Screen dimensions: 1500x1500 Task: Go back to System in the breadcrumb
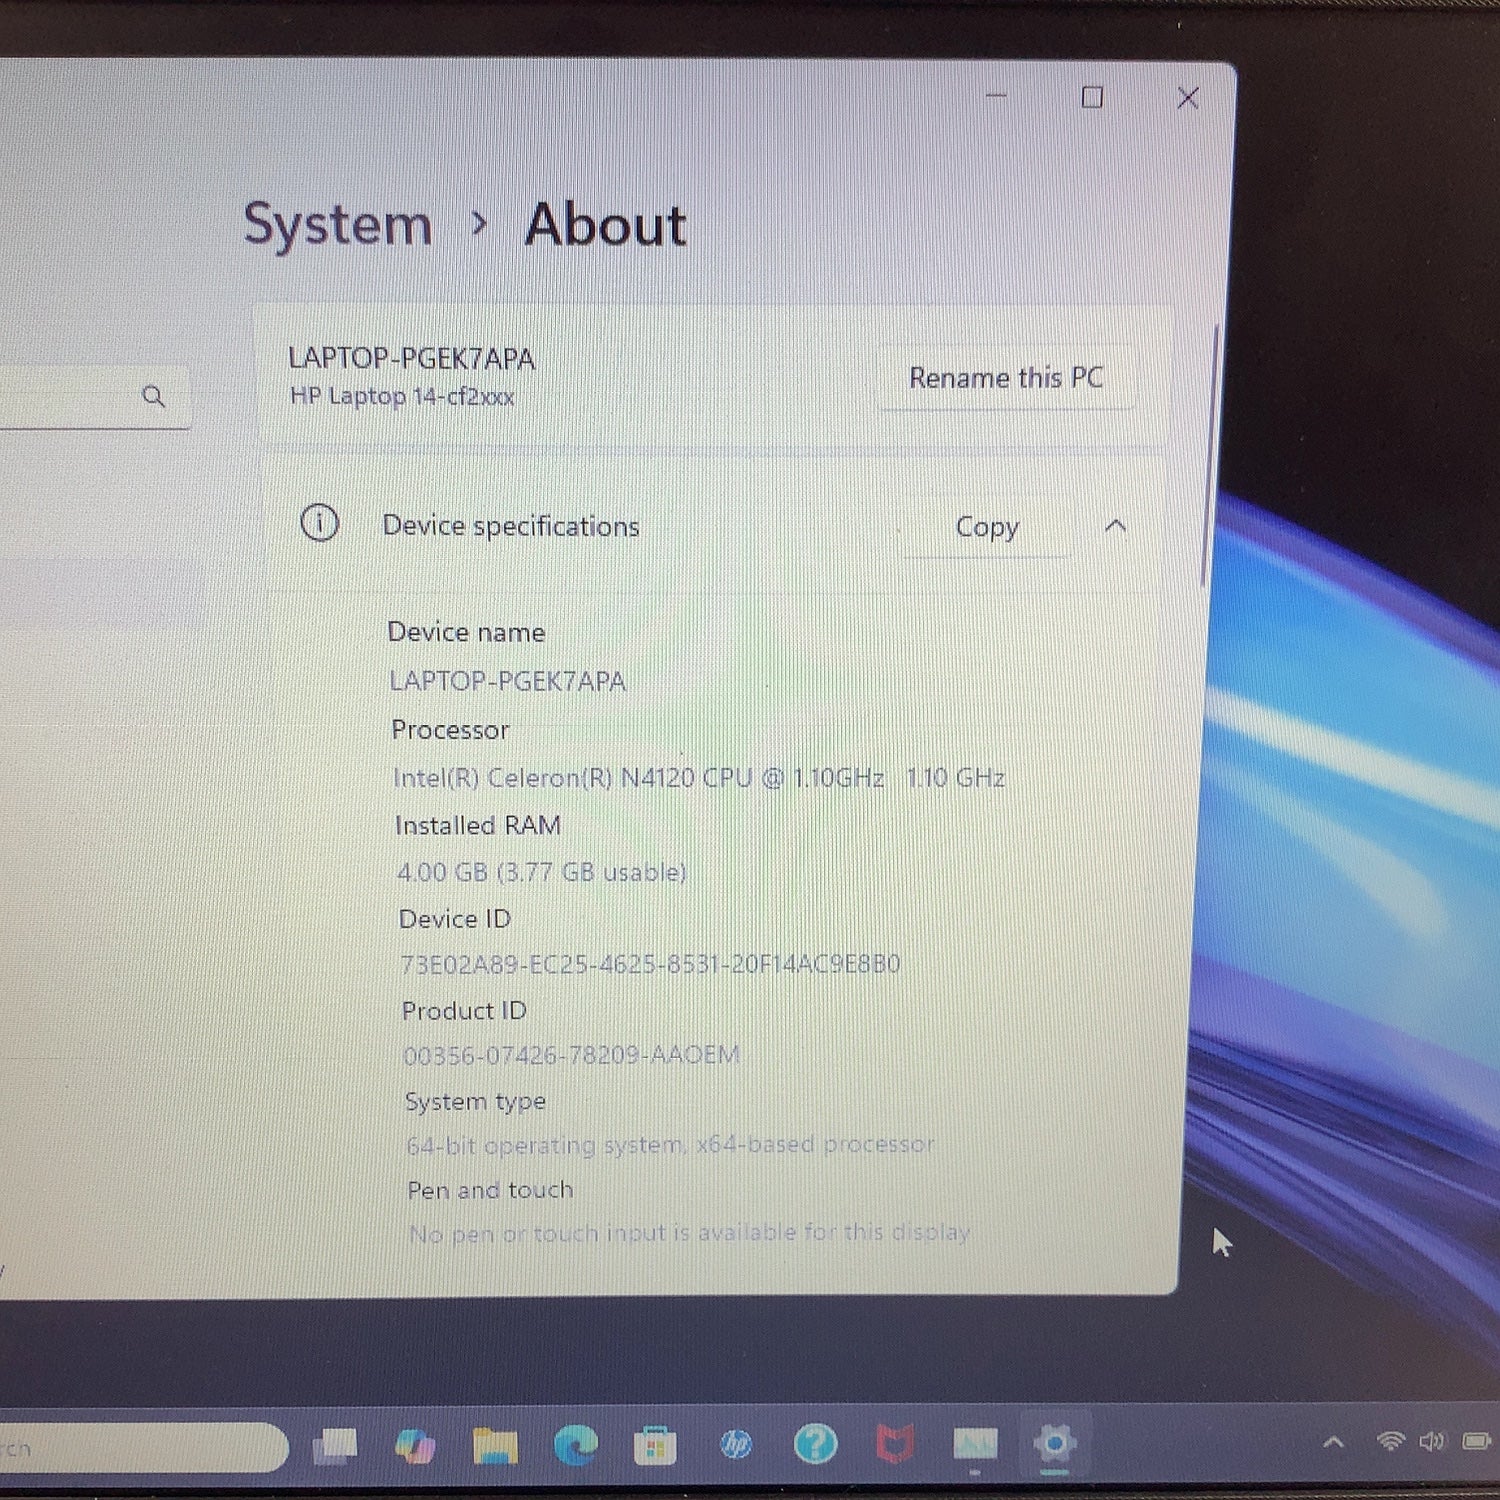point(338,224)
